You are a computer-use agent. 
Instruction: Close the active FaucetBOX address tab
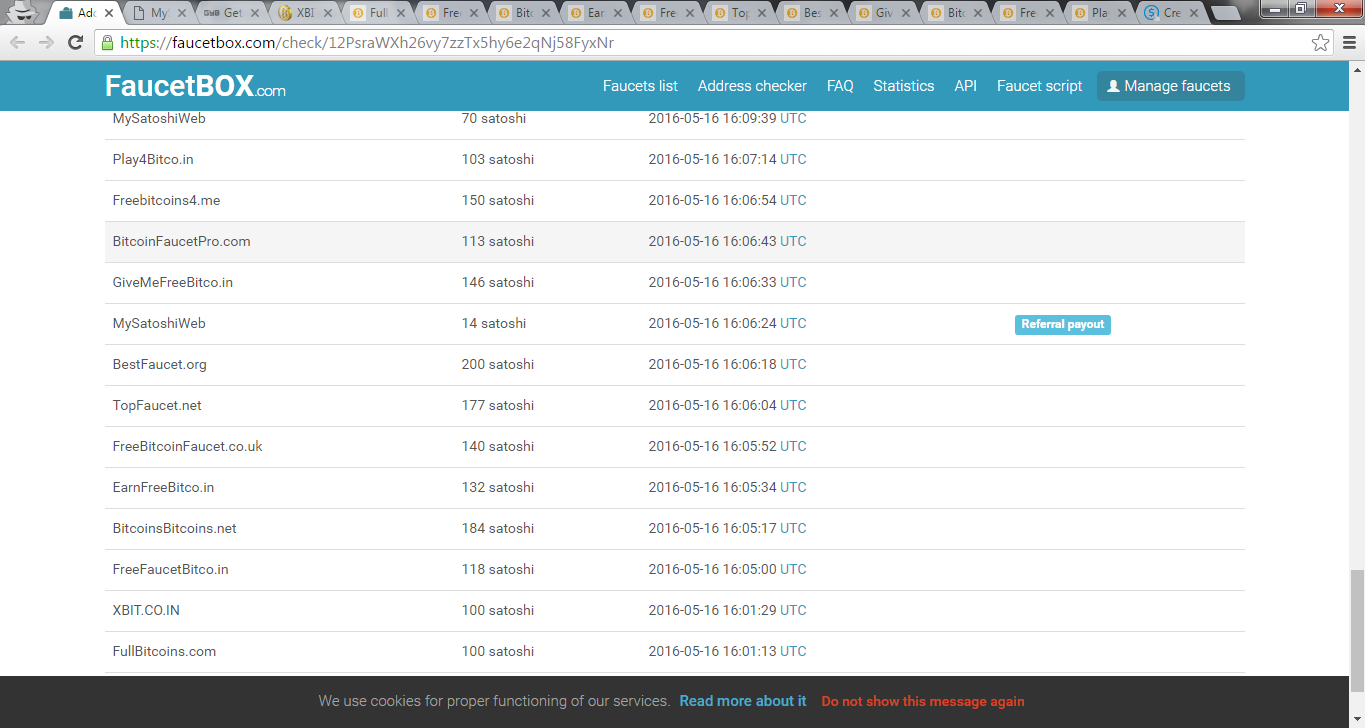(111, 13)
